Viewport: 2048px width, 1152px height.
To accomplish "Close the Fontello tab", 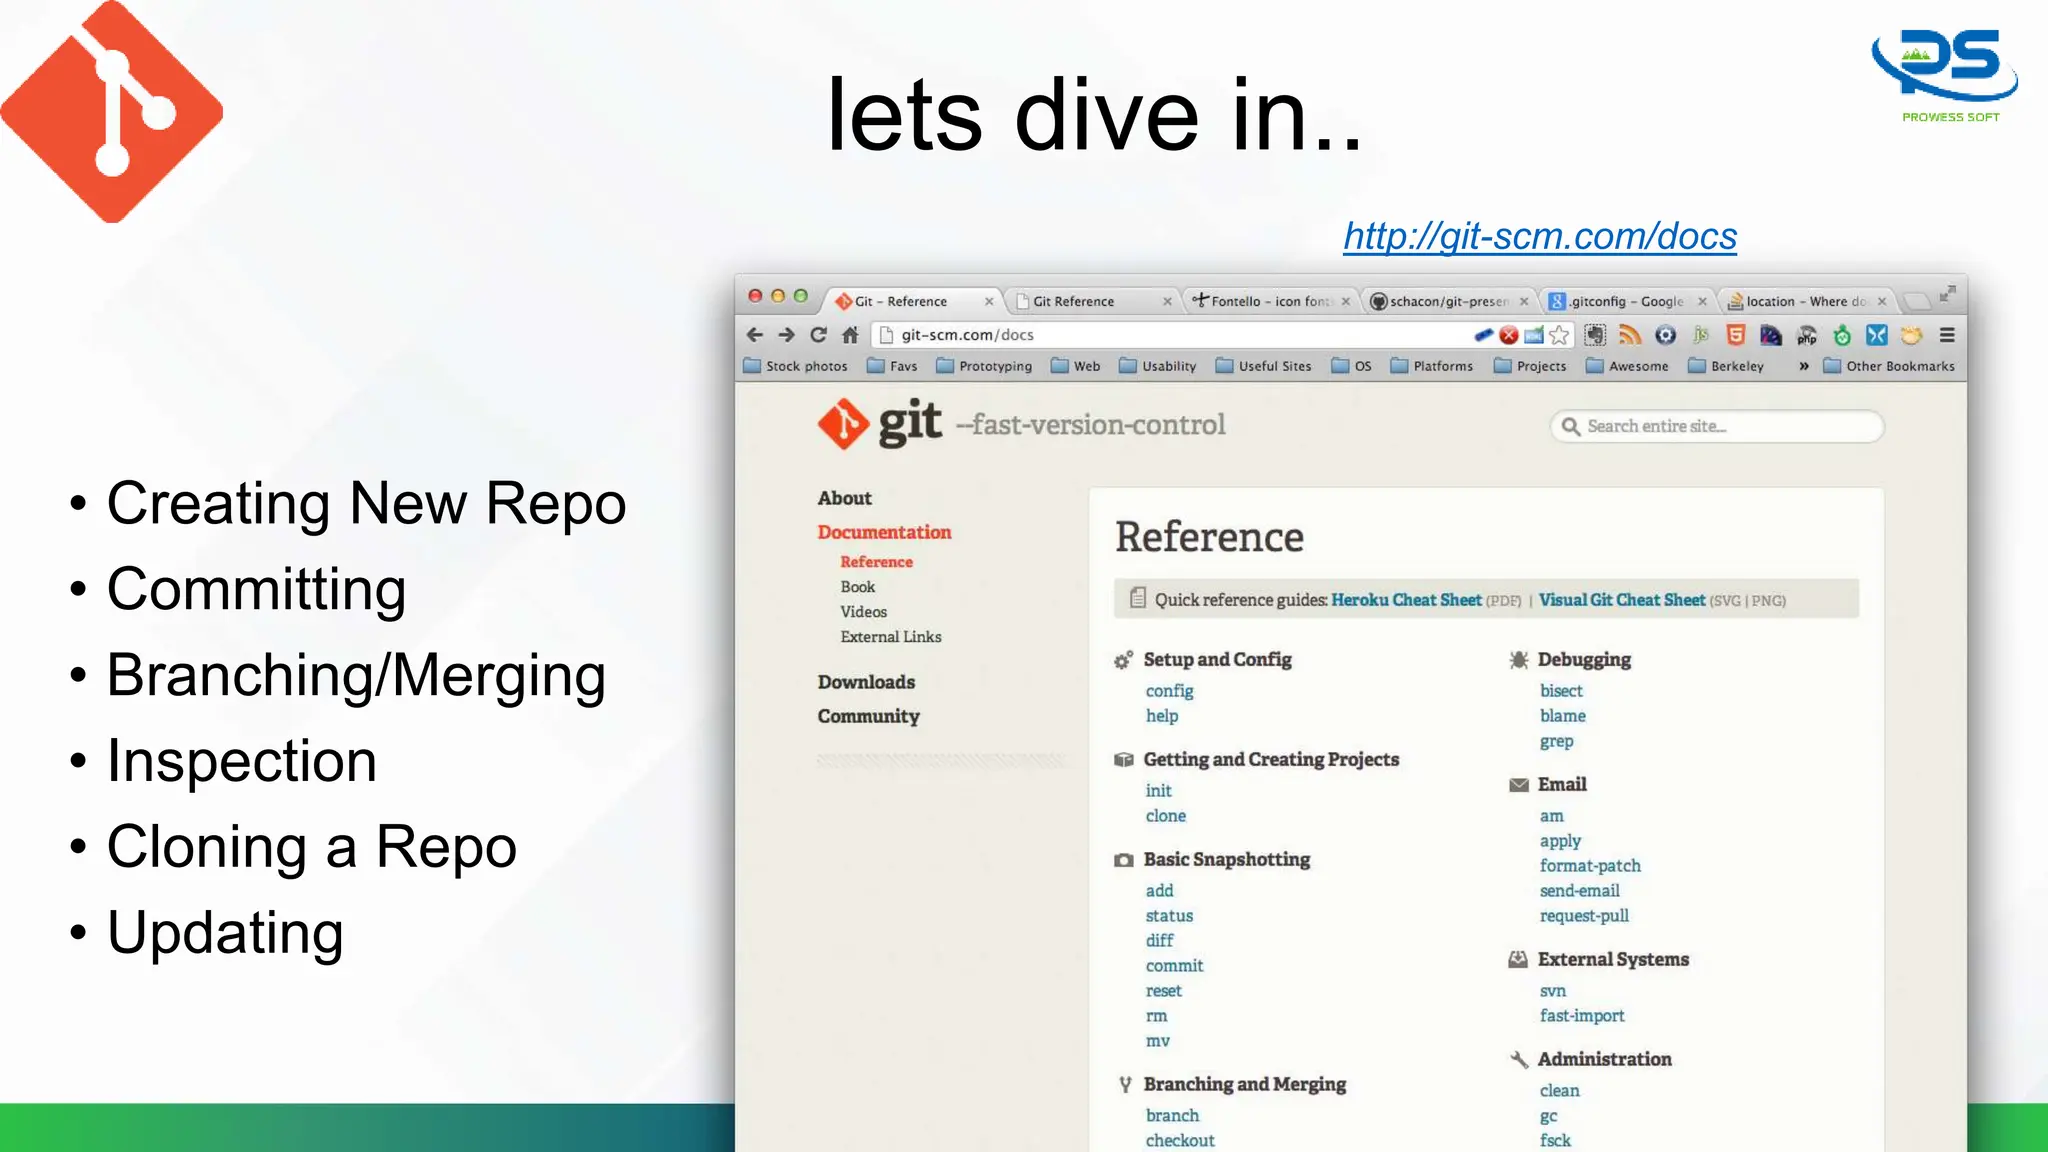I will (1346, 301).
